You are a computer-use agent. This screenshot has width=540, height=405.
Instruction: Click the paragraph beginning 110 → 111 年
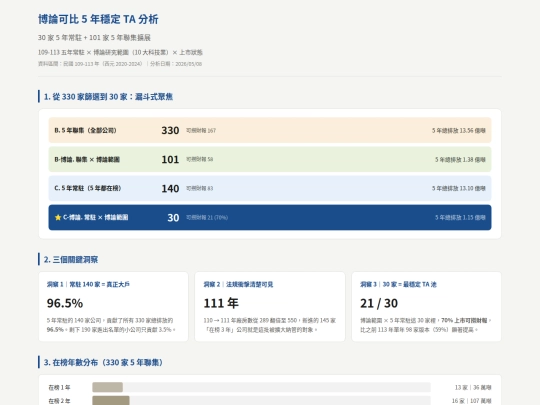tap(270, 325)
